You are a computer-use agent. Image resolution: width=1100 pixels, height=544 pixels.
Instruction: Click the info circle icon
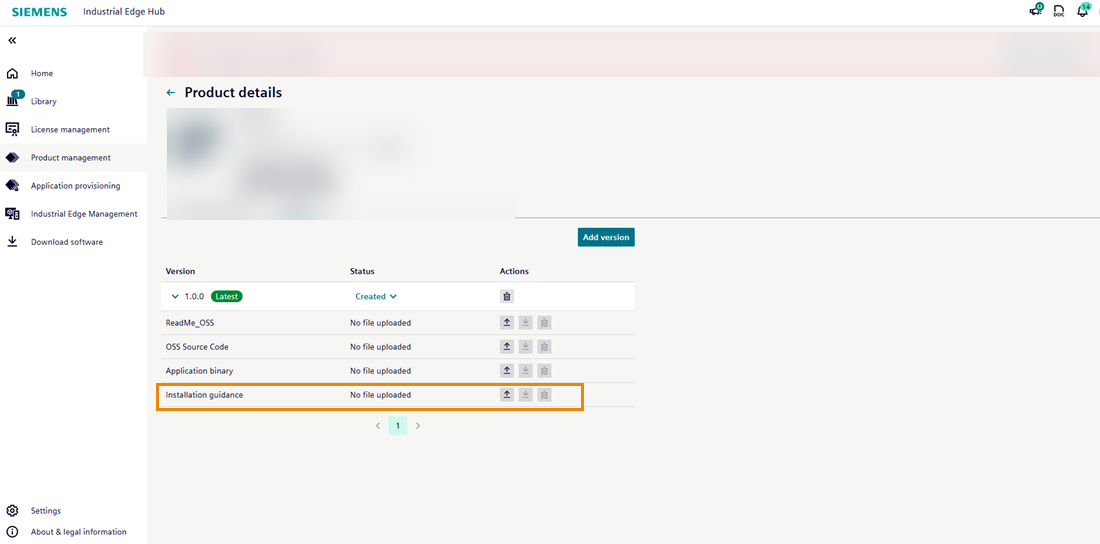[x=12, y=532]
